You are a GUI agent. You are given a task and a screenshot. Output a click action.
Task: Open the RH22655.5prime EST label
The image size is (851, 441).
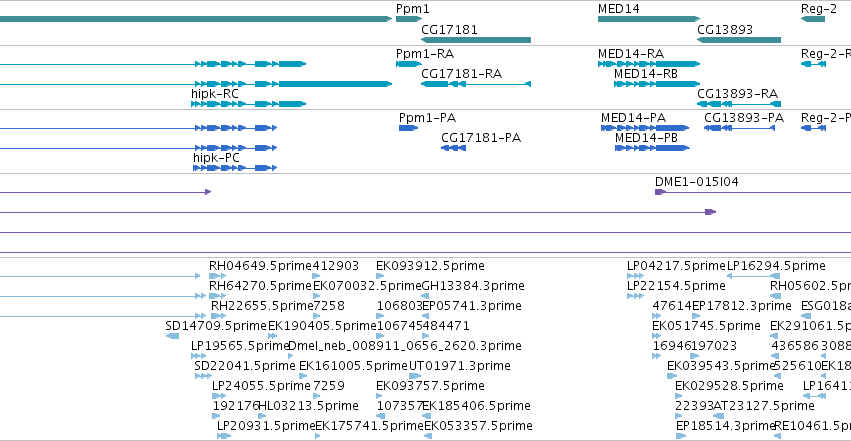tap(262, 306)
